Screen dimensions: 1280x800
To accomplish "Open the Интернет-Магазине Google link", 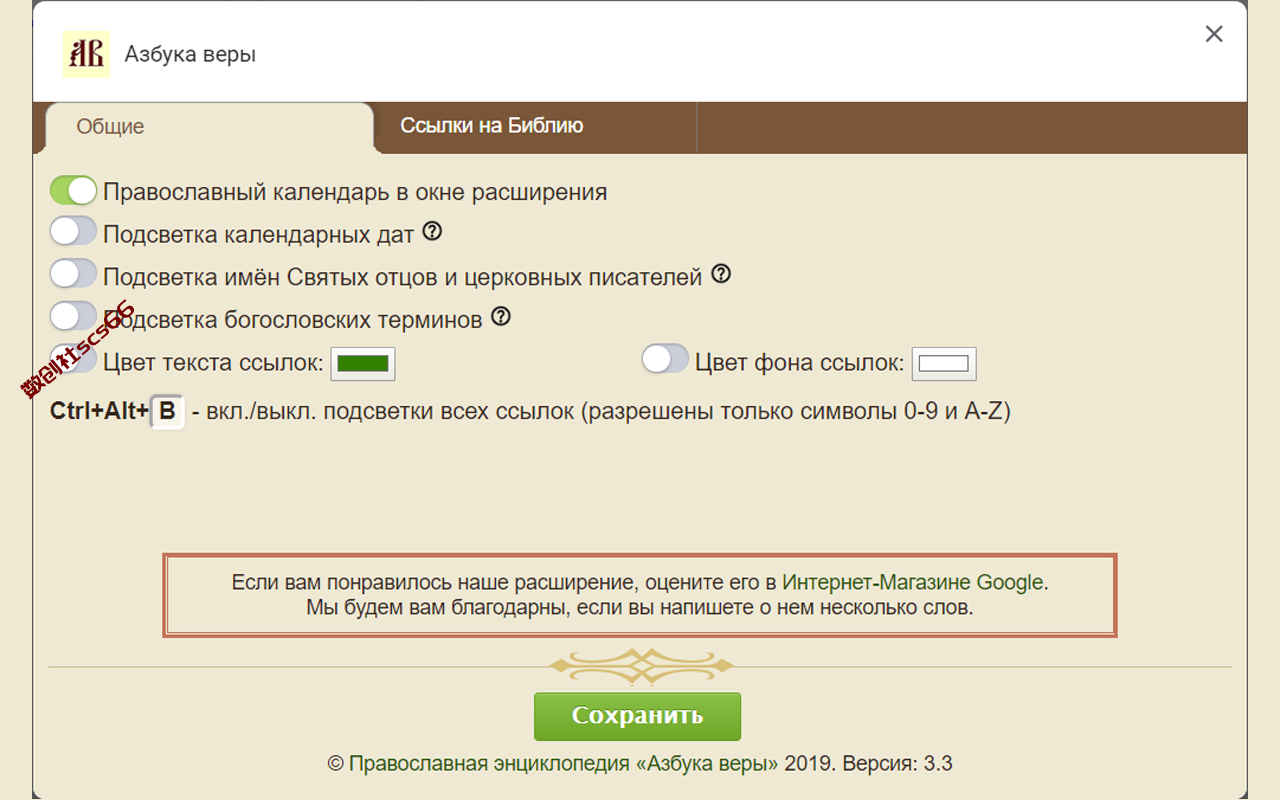I will [913, 582].
